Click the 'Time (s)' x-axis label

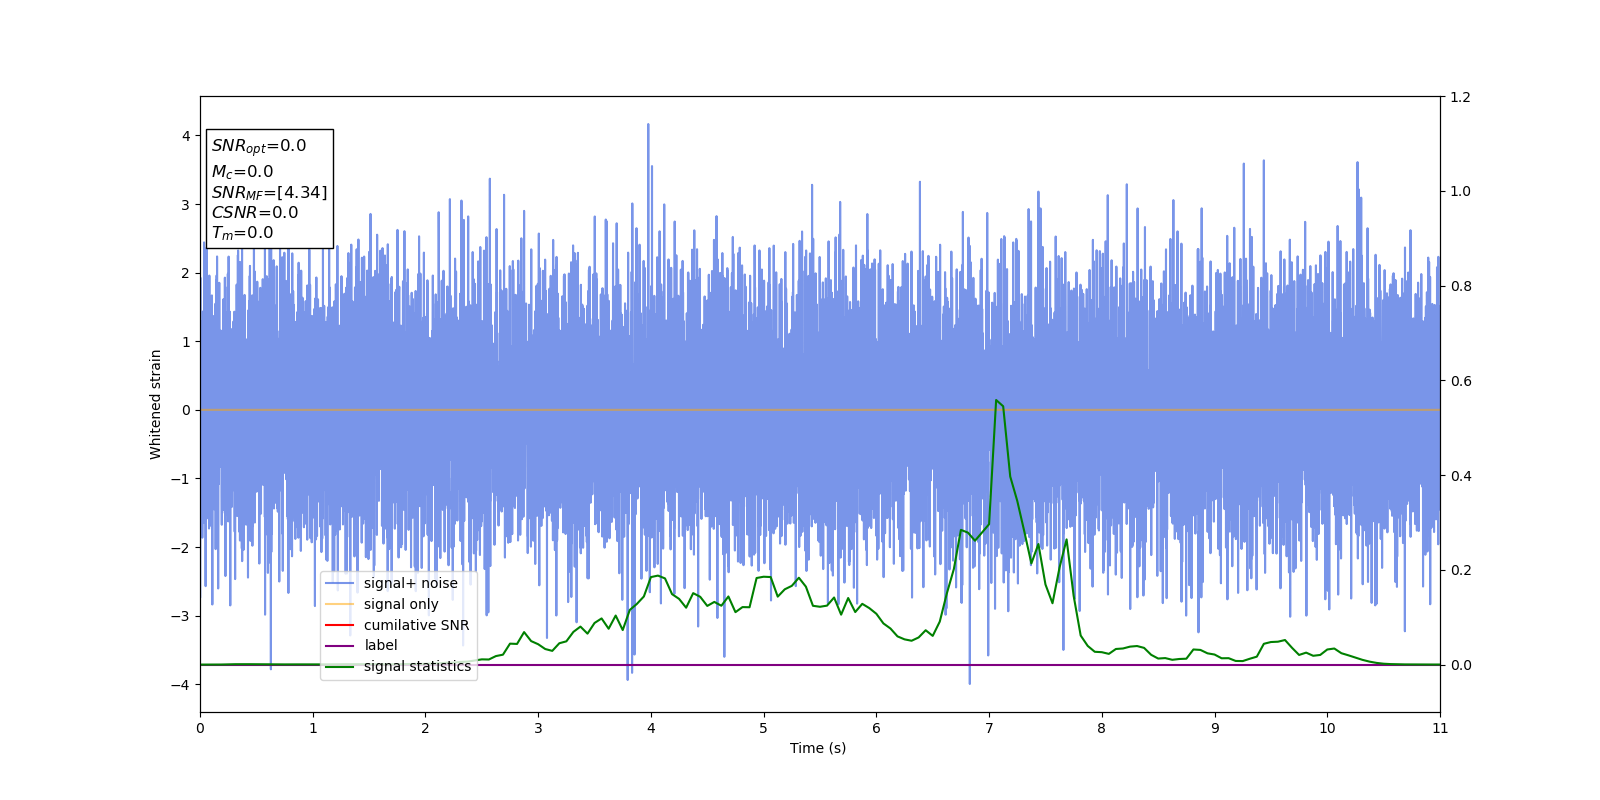click(818, 748)
